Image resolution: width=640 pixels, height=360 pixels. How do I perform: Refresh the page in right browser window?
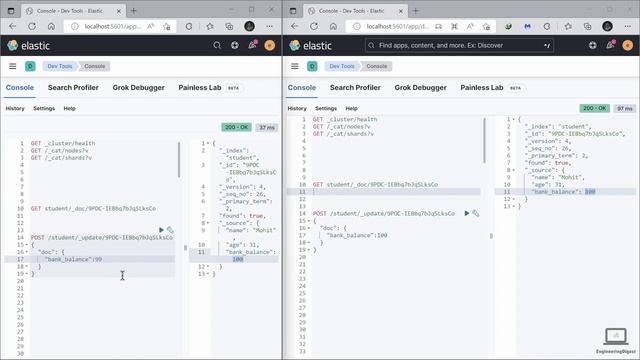pos(314,26)
